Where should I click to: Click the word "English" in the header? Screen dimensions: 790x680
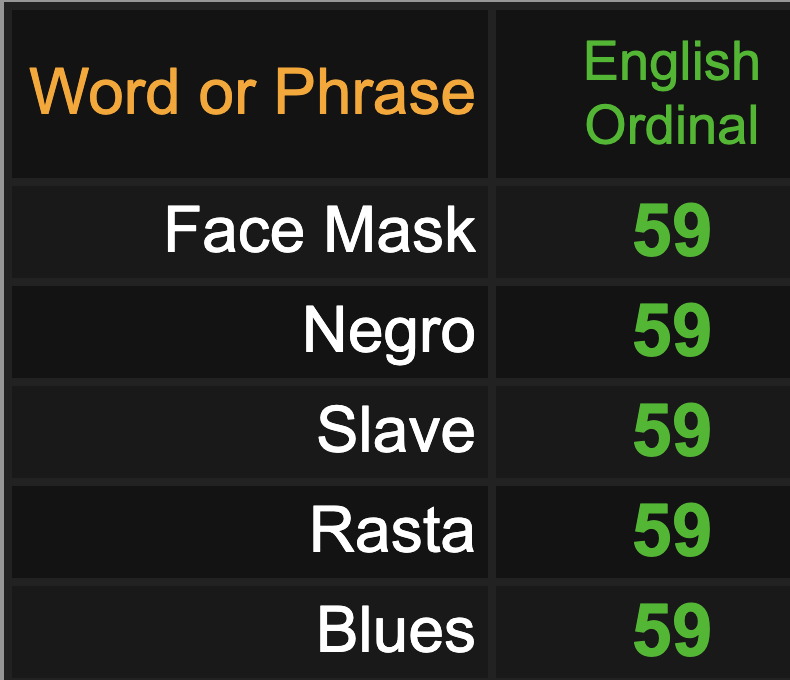(x=672, y=64)
